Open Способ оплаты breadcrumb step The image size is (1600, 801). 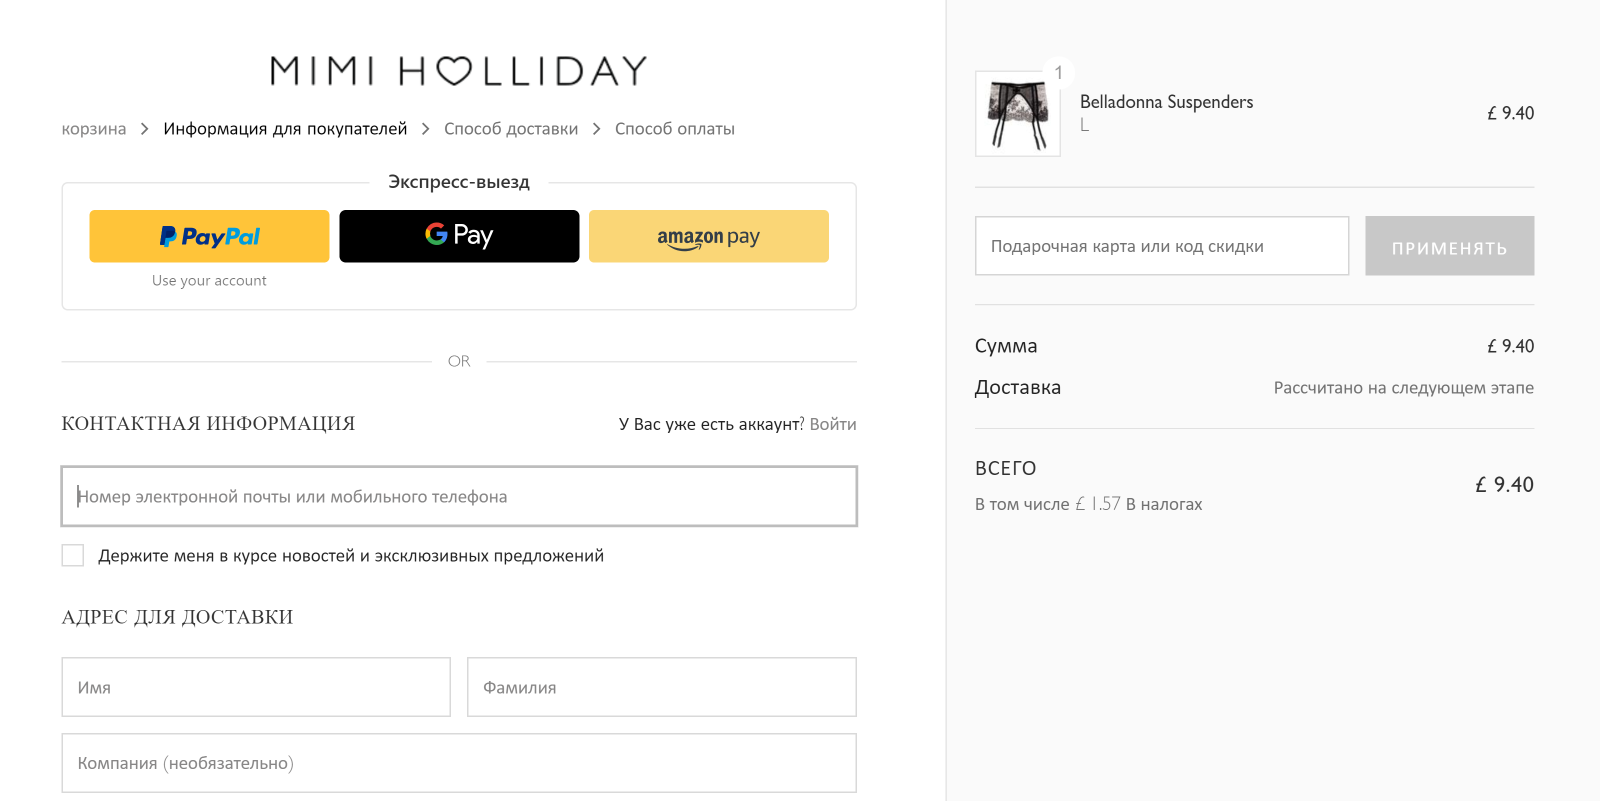(675, 129)
